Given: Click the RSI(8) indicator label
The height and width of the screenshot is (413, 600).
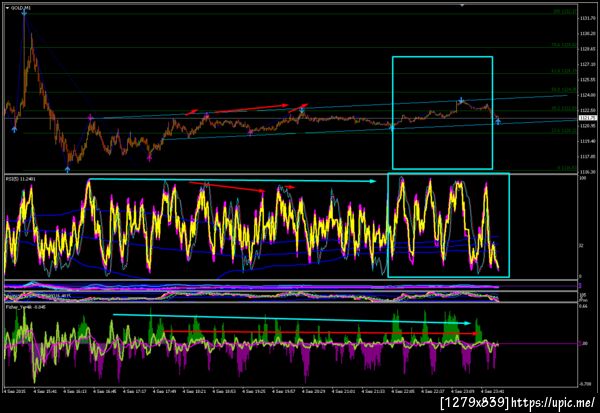Looking at the screenshot, I should coord(21,178).
